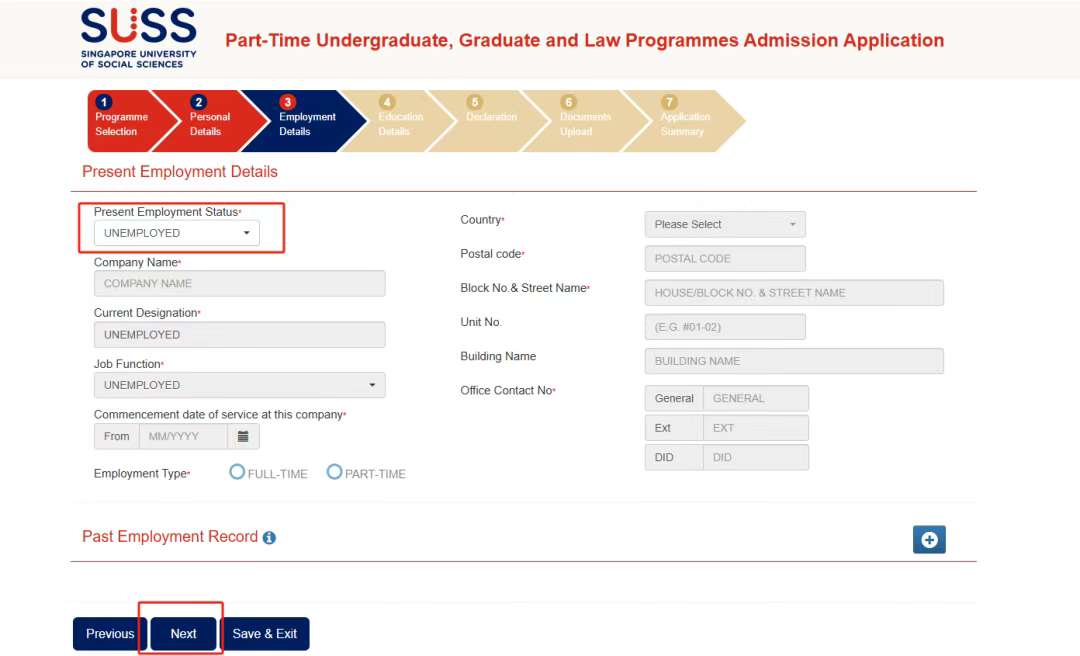Add a past employment record with plus button
The image size is (1080, 656).
[x=929, y=540]
